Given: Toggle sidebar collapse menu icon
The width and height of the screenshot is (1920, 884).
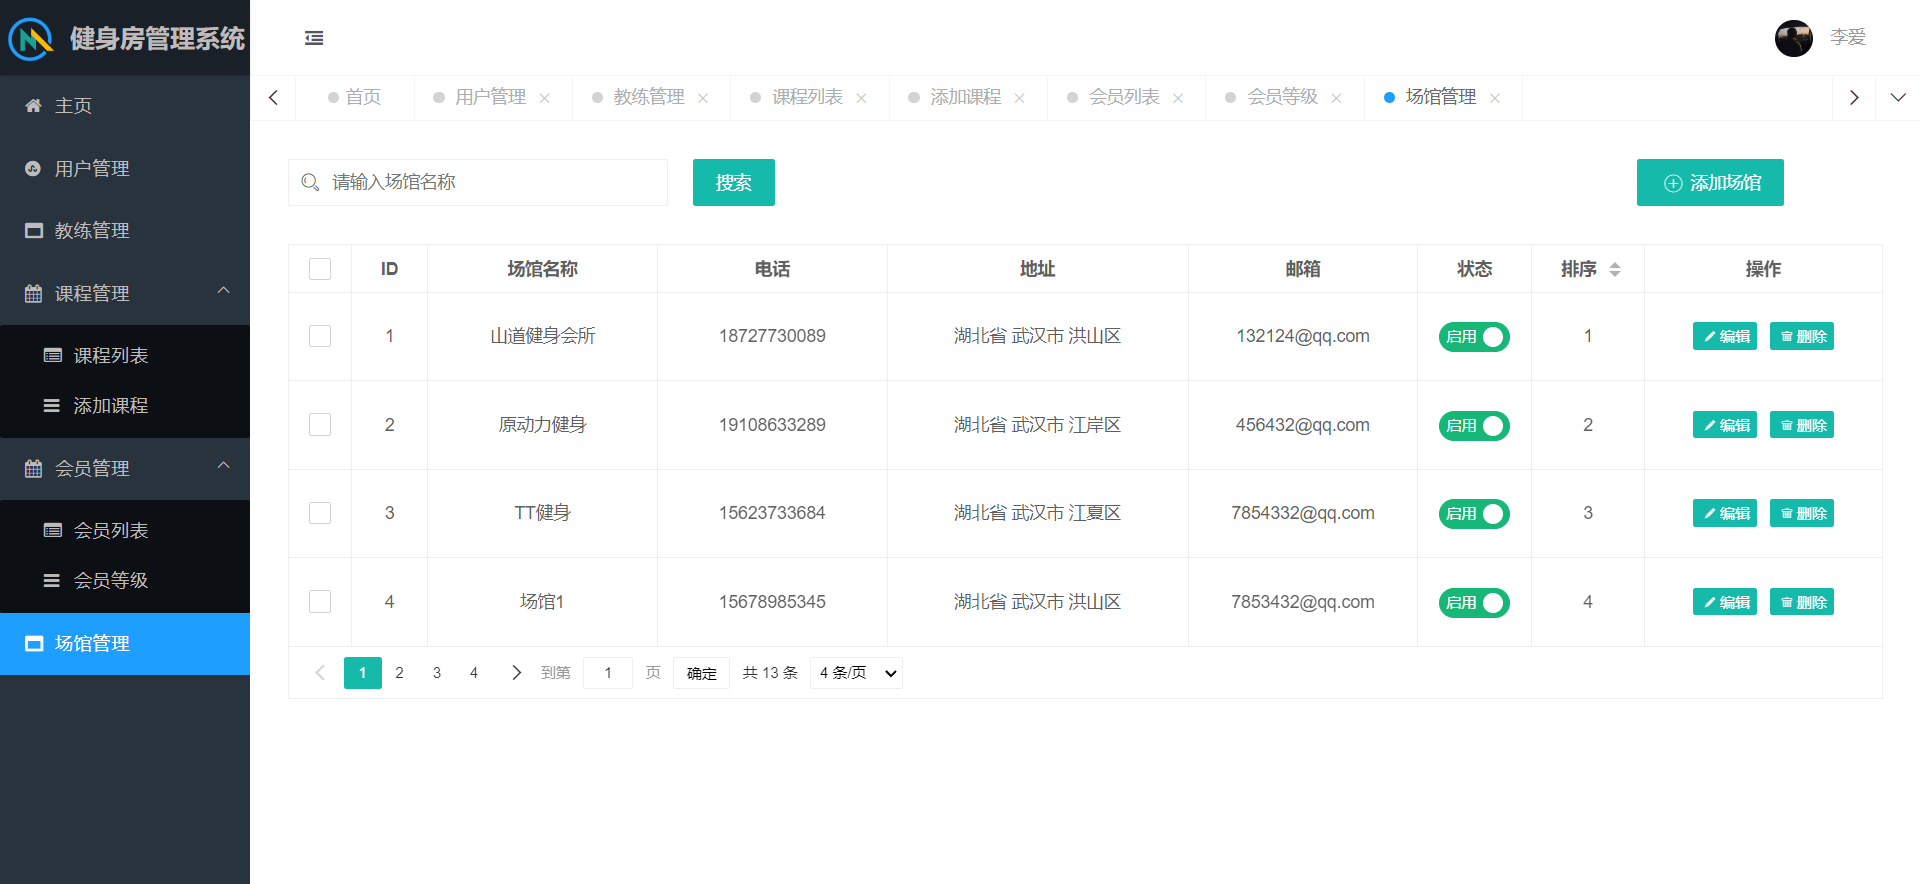Looking at the screenshot, I should tap(314, 38).
